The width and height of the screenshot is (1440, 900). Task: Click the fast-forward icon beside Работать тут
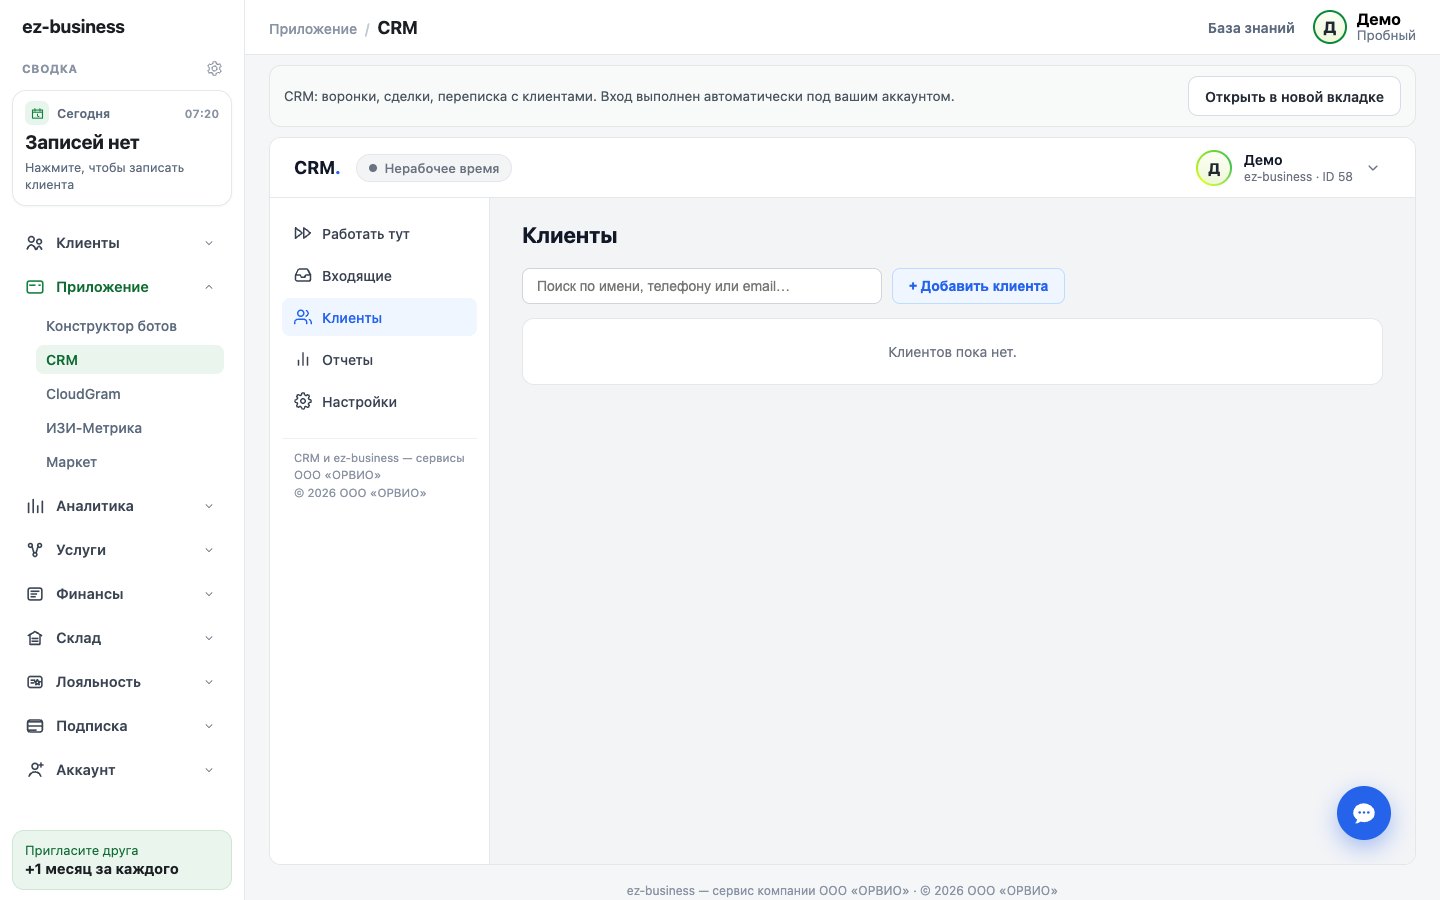[303, 234]
